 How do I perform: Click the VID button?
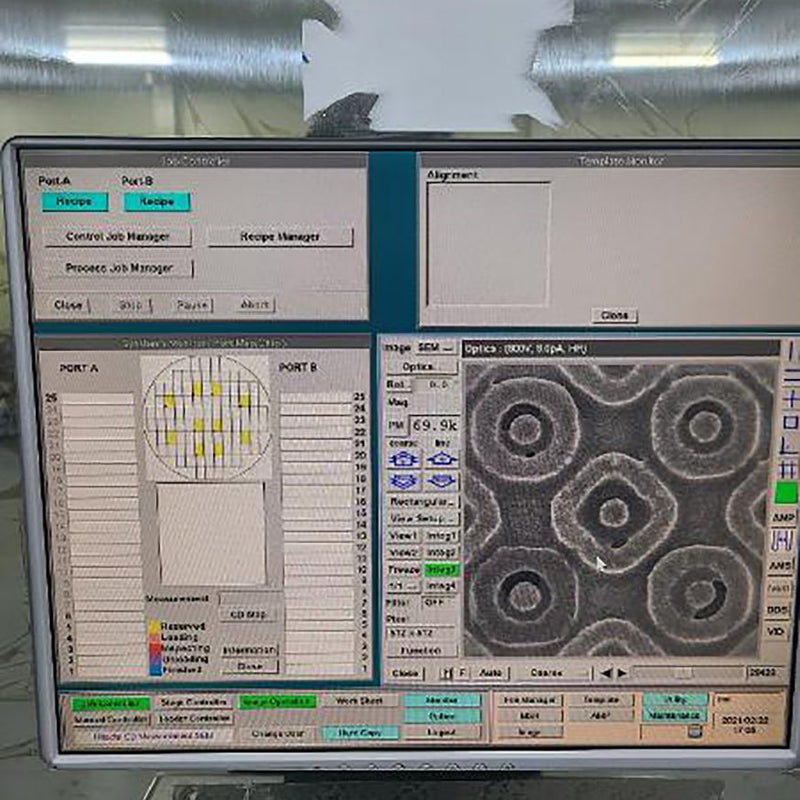point(776,632)
